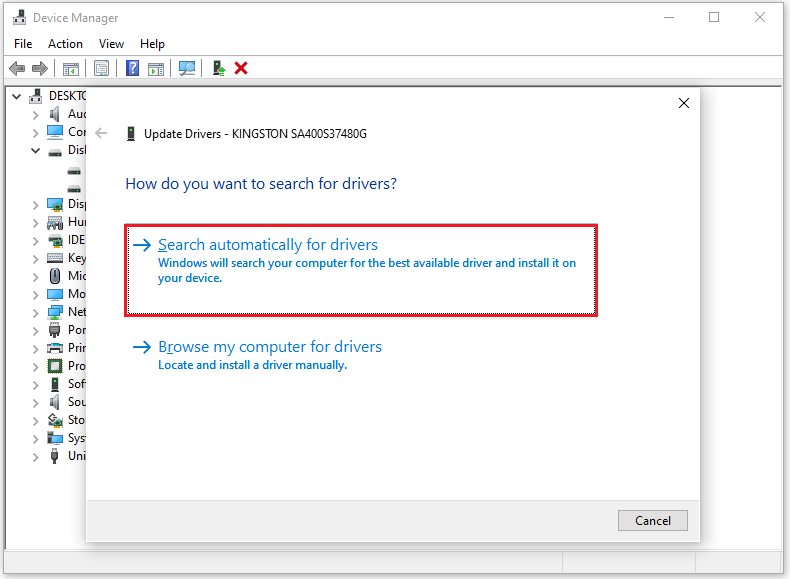Expand the System devices node chevron
This screenshot has width=790, height=579.
pos(35,439)
